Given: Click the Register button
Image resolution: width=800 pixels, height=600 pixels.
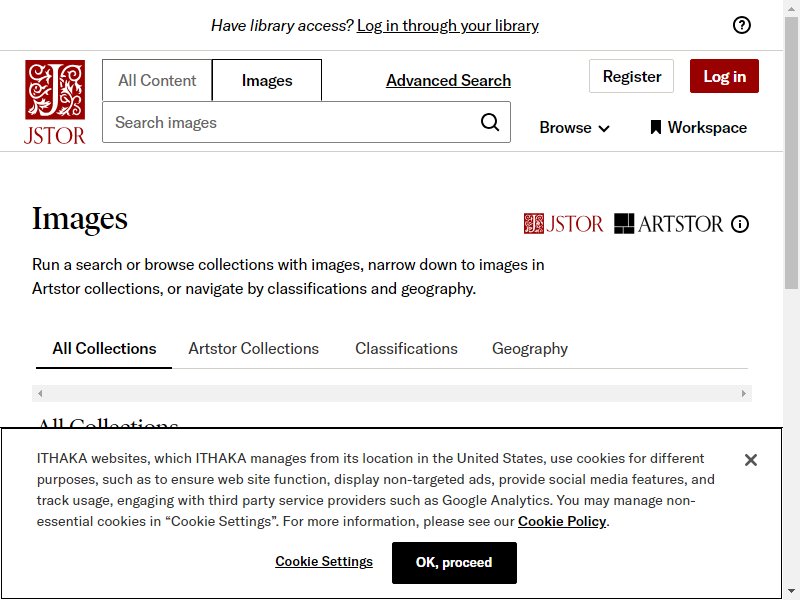Looking at the screenshot, I should point(631,76).
